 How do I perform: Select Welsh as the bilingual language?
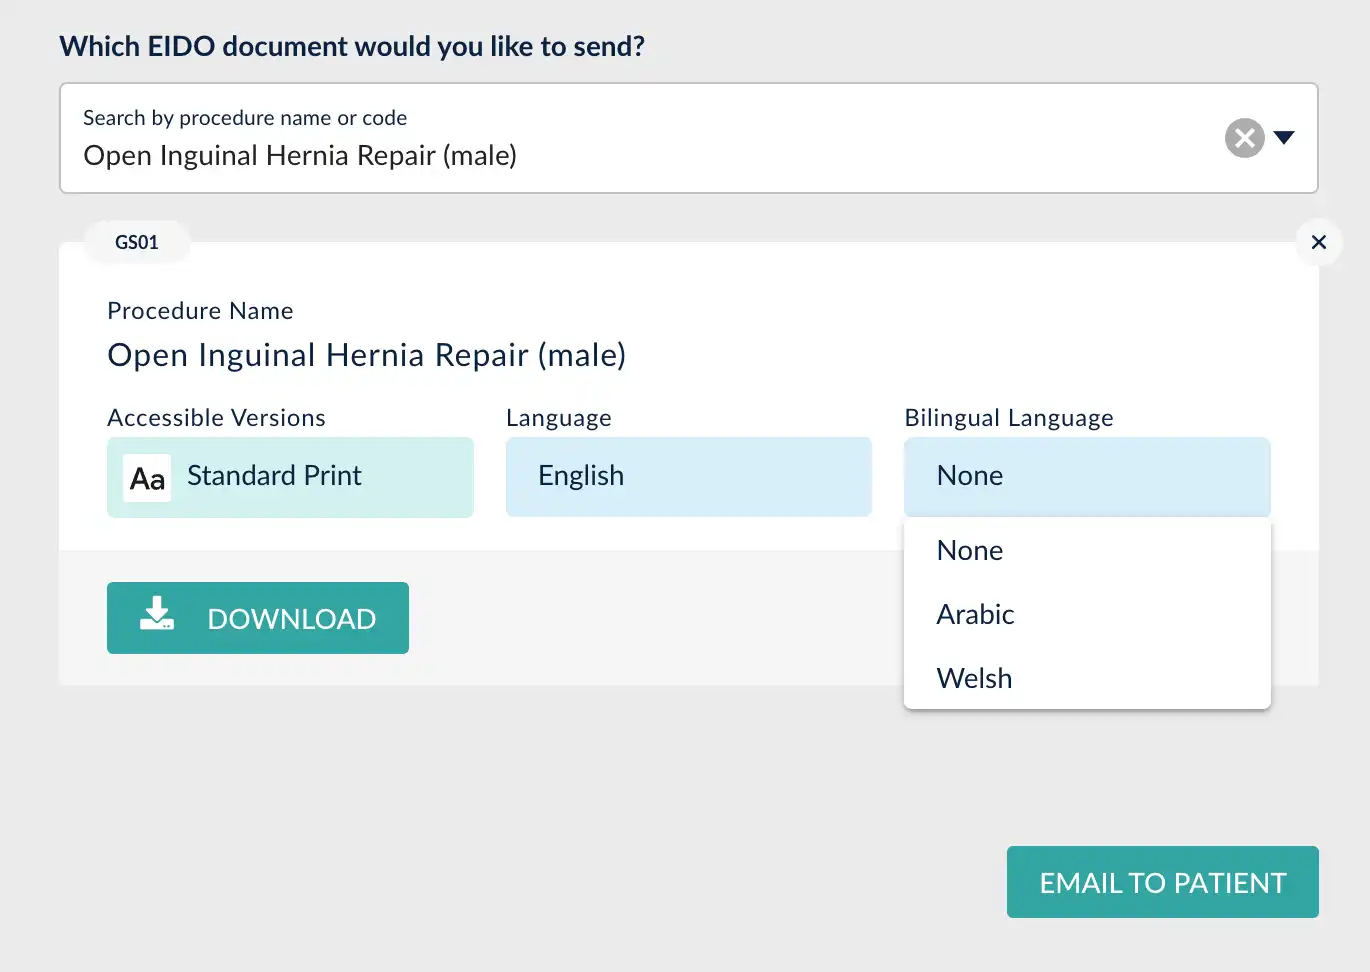[1087, 678]
